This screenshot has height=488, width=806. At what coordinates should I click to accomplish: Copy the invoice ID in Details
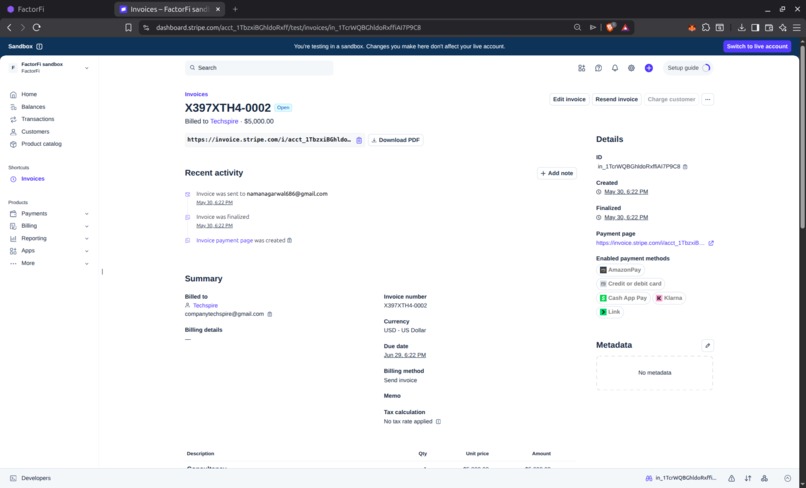(x=685, y=167)
